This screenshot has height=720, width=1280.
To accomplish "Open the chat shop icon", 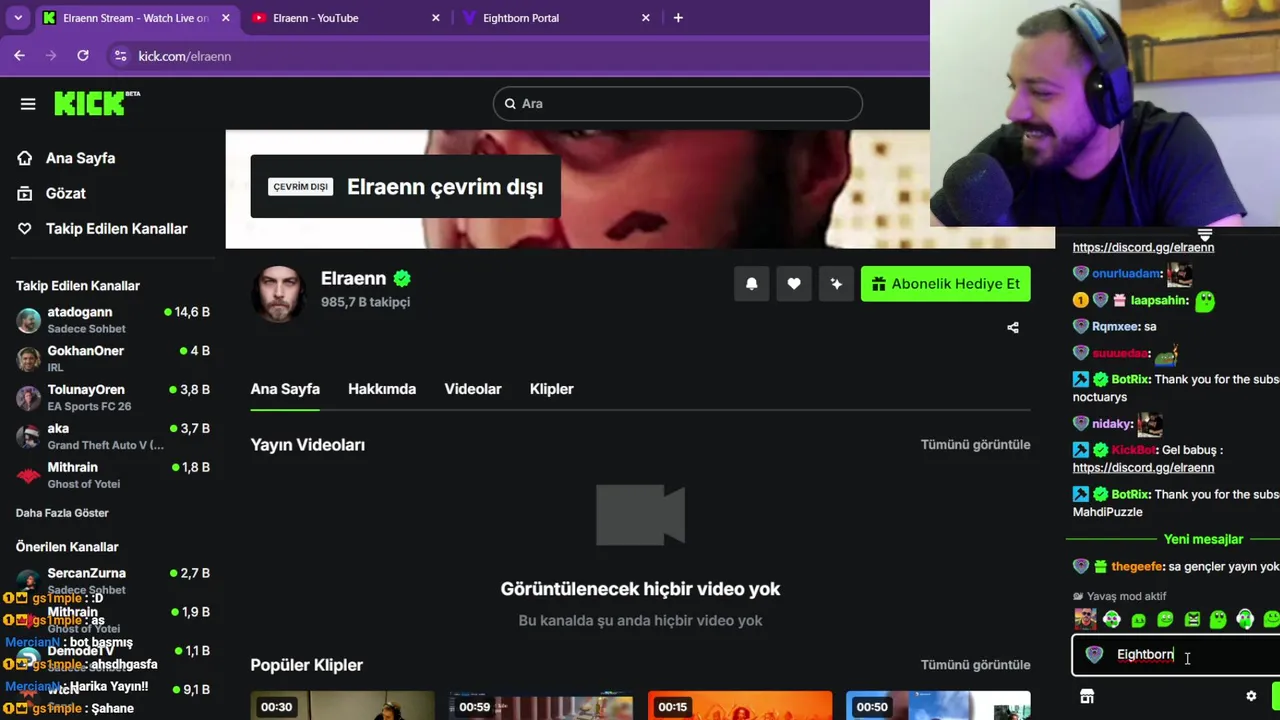I will point(1087,696).
